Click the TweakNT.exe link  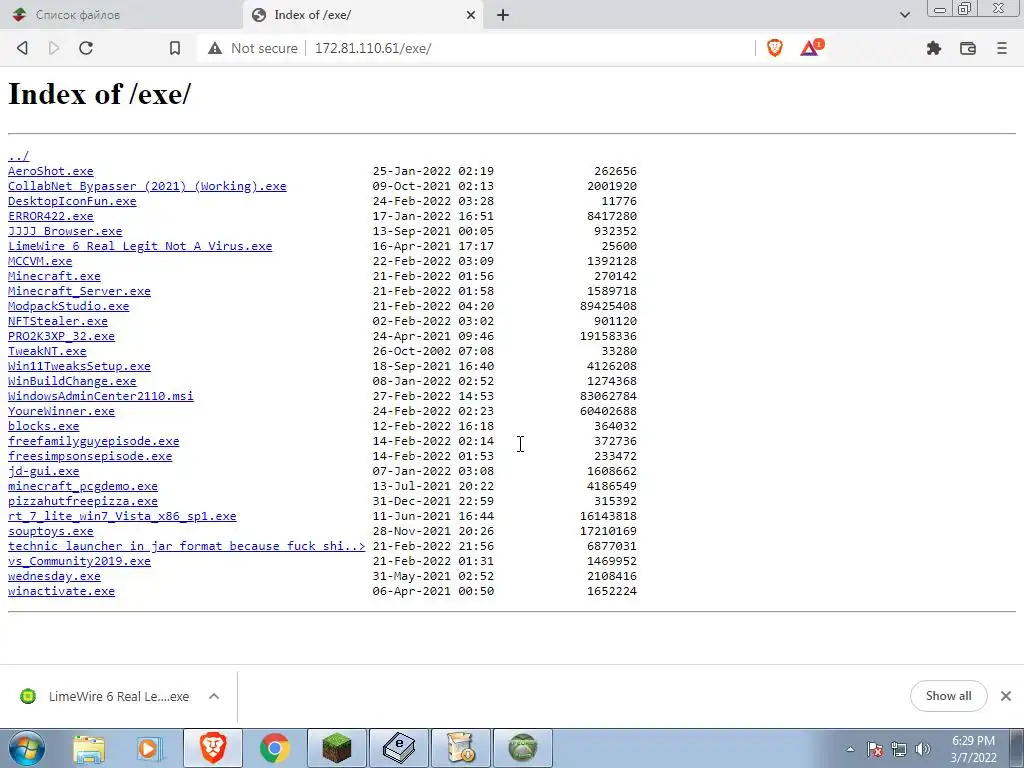click(x=47, y=351)
